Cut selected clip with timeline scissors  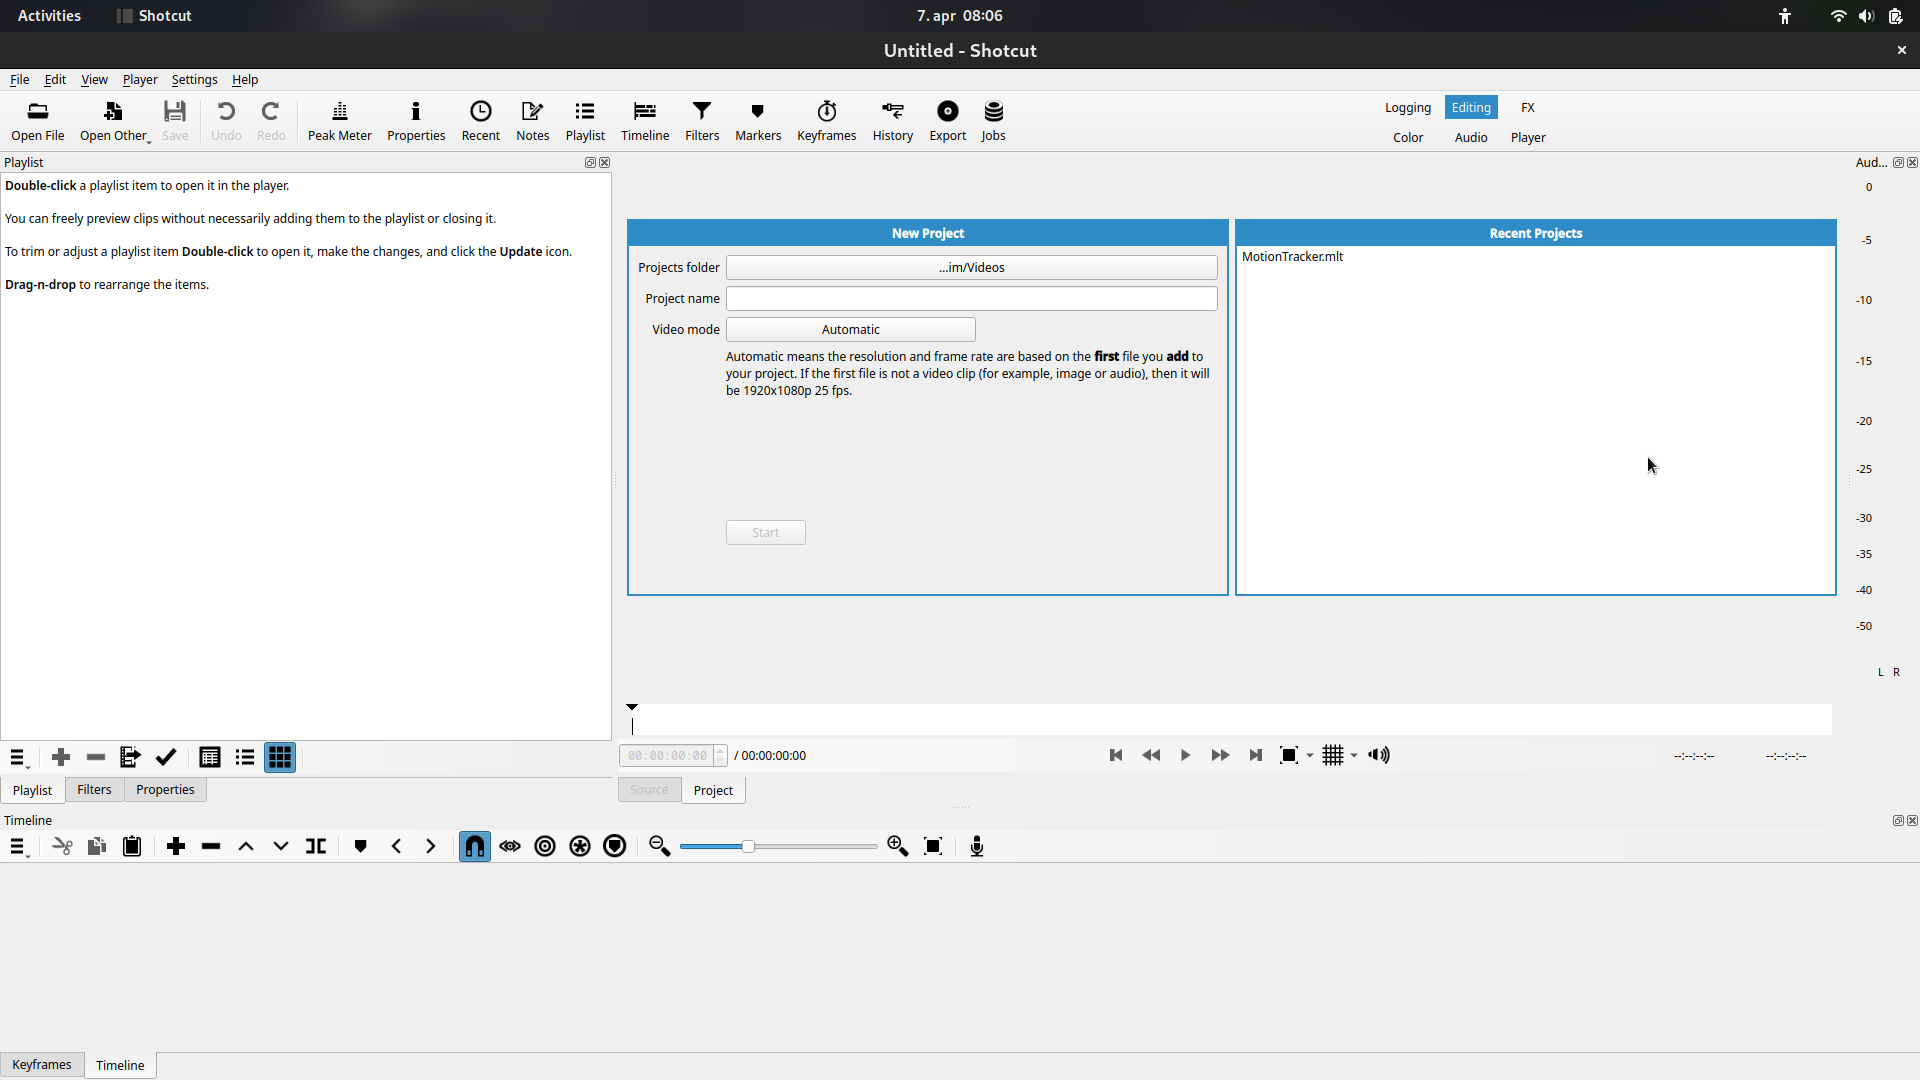(x=61, y=845)
